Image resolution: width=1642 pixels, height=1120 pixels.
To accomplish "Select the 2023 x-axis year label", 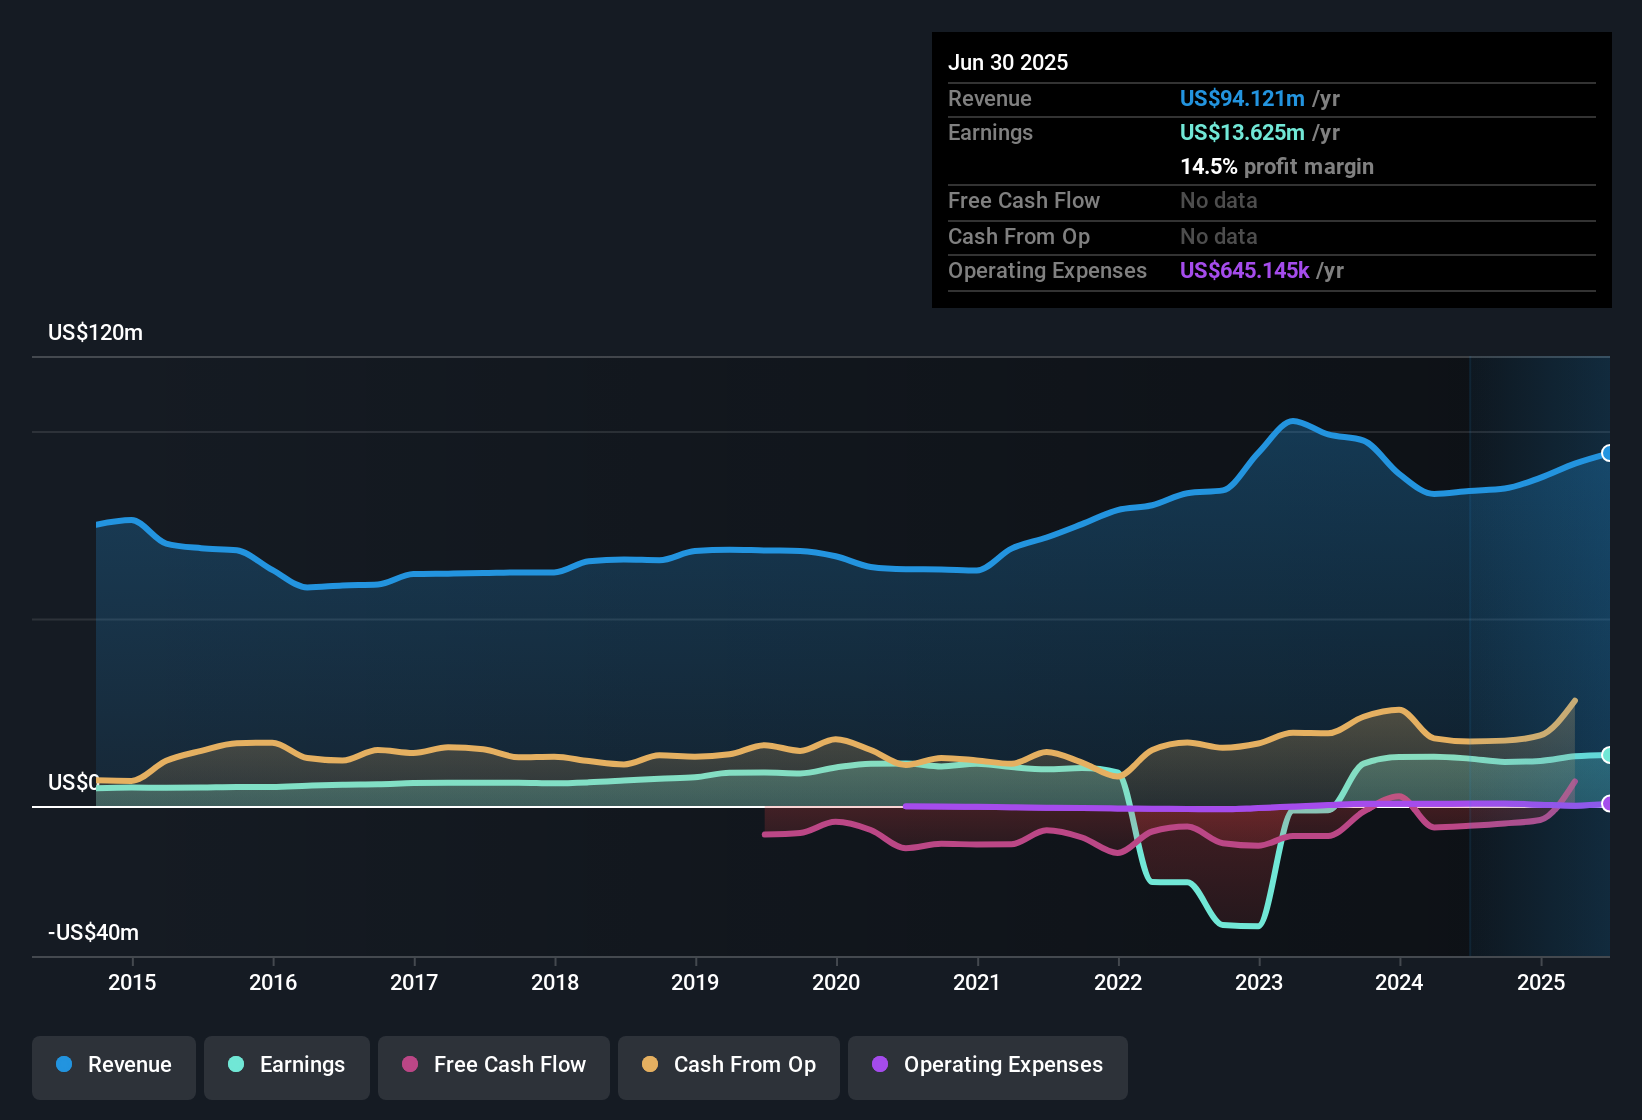I will 1259,983.
